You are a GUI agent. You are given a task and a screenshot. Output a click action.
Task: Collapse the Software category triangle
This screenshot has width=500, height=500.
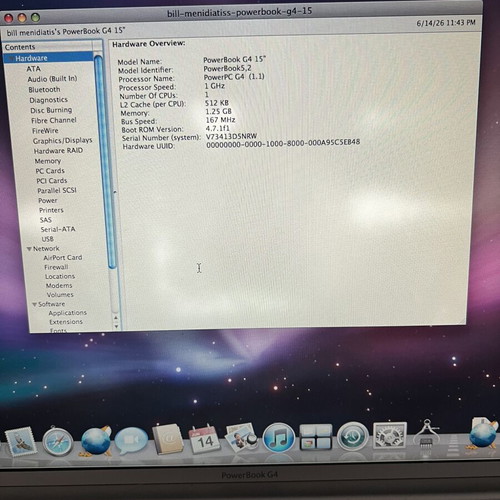(x=34, y=305)
